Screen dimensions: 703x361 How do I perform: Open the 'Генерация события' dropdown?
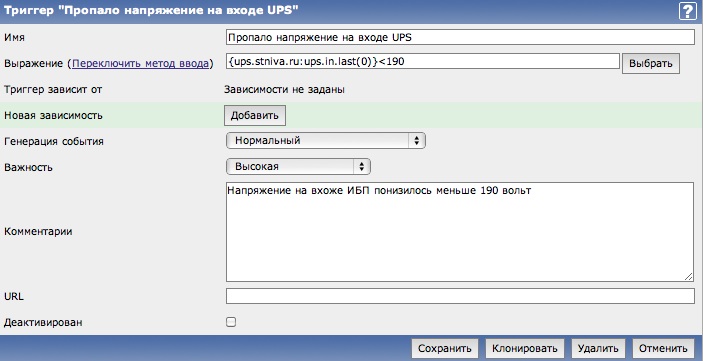pos(326,141)
